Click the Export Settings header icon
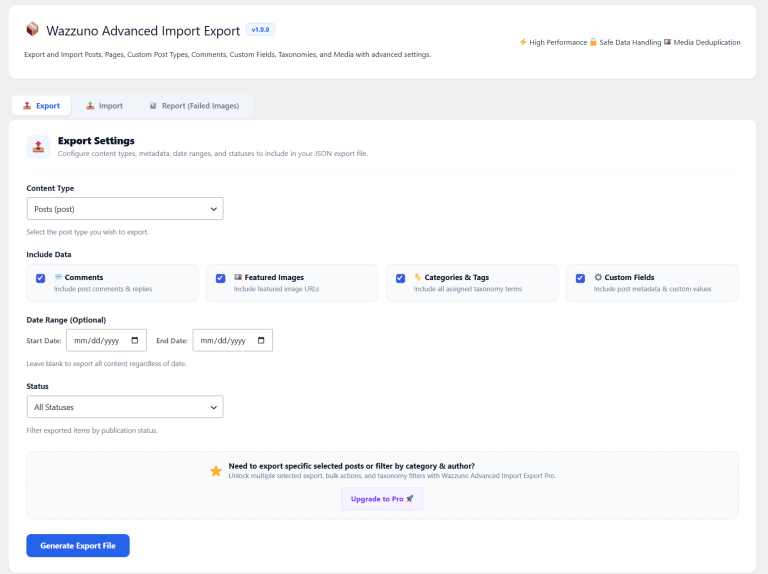Image resolution: width=768 pixels, height=574 pixels. 38,146
